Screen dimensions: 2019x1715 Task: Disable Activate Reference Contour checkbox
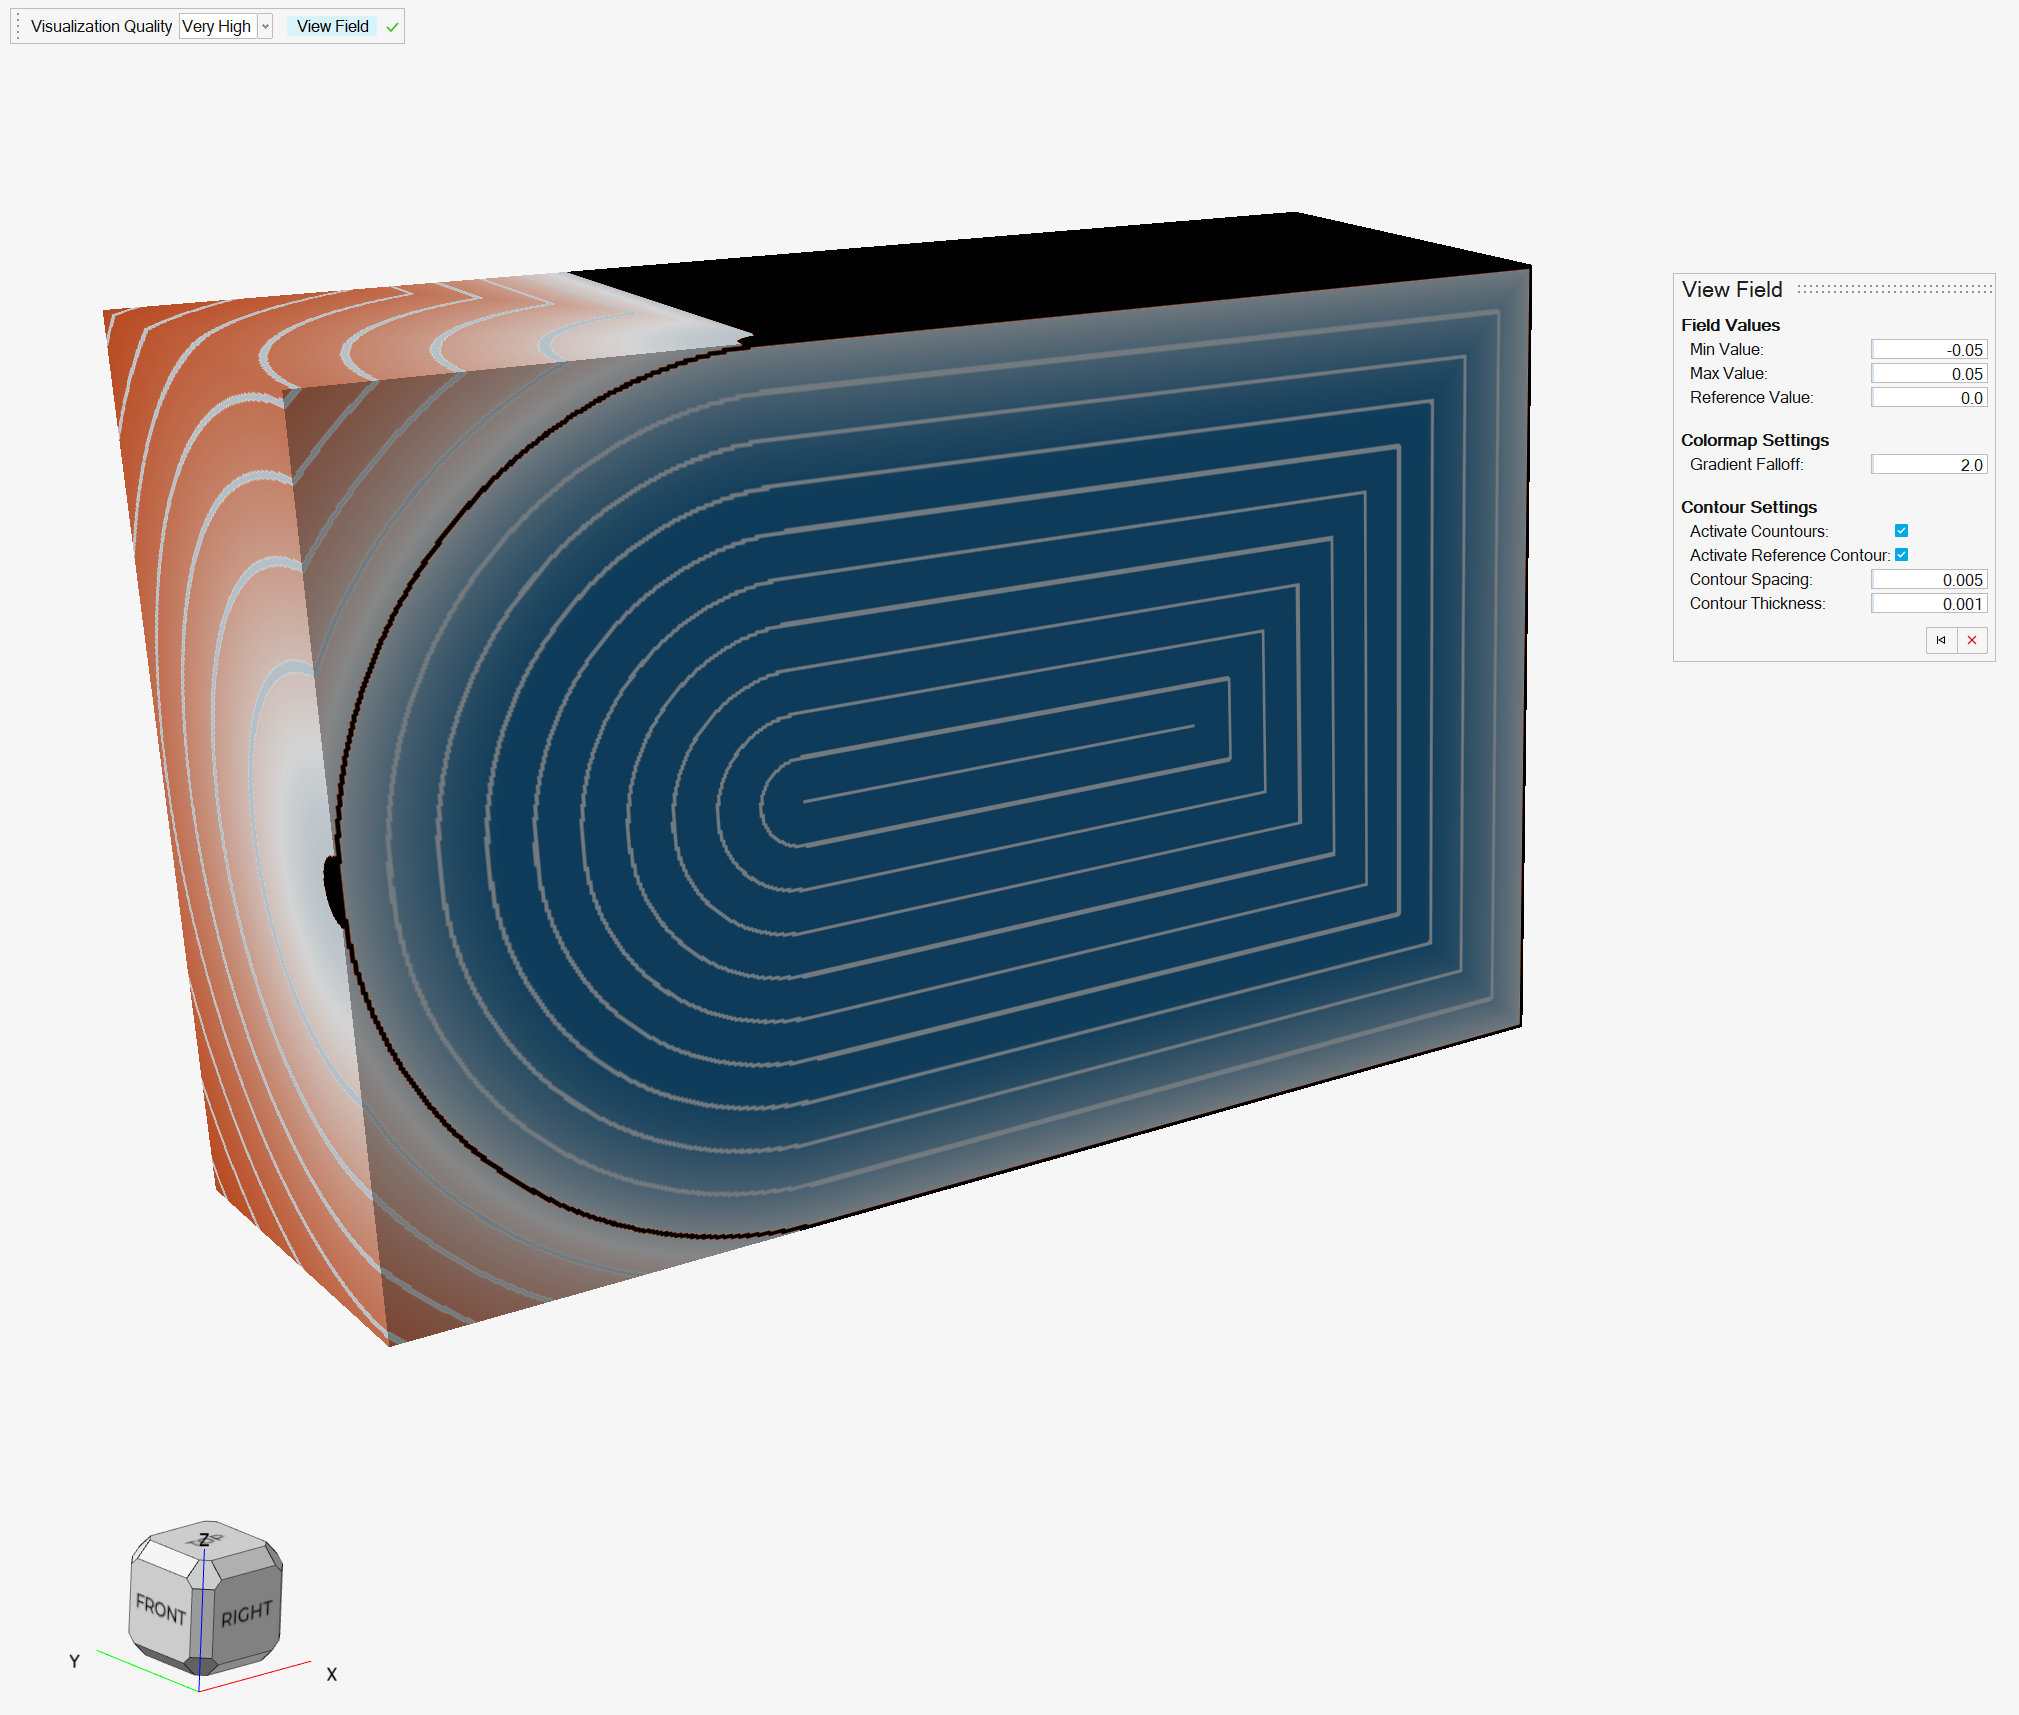click(1901, 555)
